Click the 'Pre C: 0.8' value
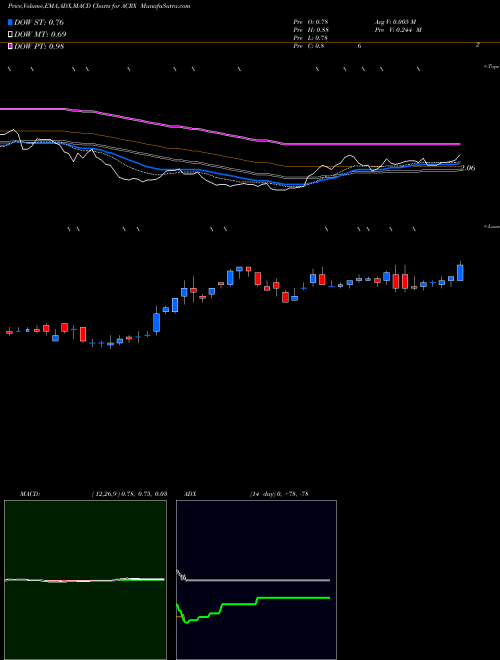The height and width of the screenshot is (660, 500). pos(309,46)
